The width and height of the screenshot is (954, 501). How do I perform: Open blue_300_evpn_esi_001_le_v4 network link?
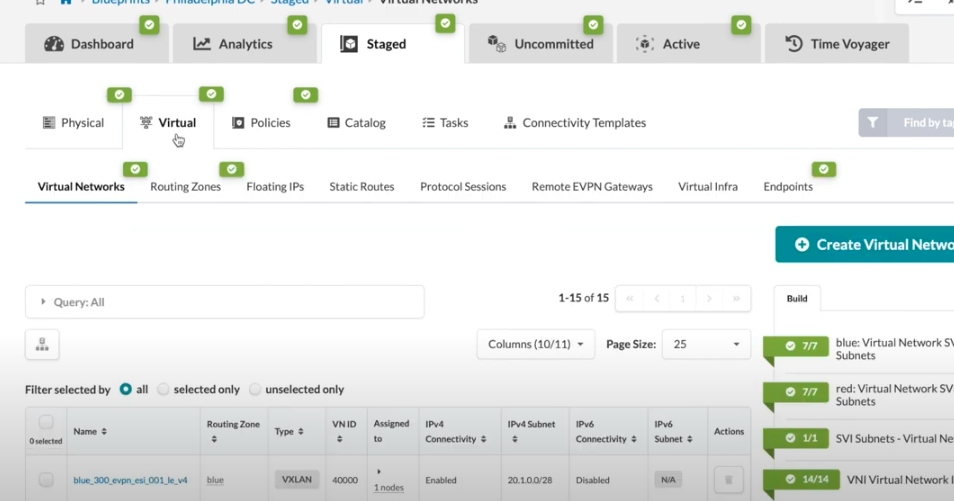[130, 480]
